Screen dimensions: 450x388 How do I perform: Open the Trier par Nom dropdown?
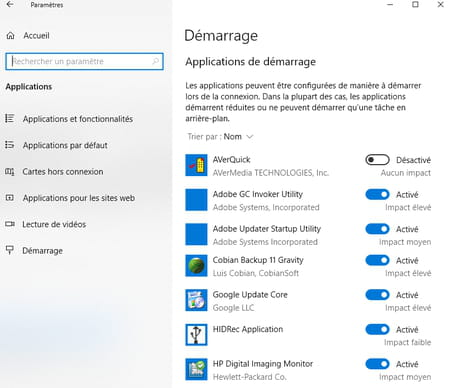pos(220,137)
